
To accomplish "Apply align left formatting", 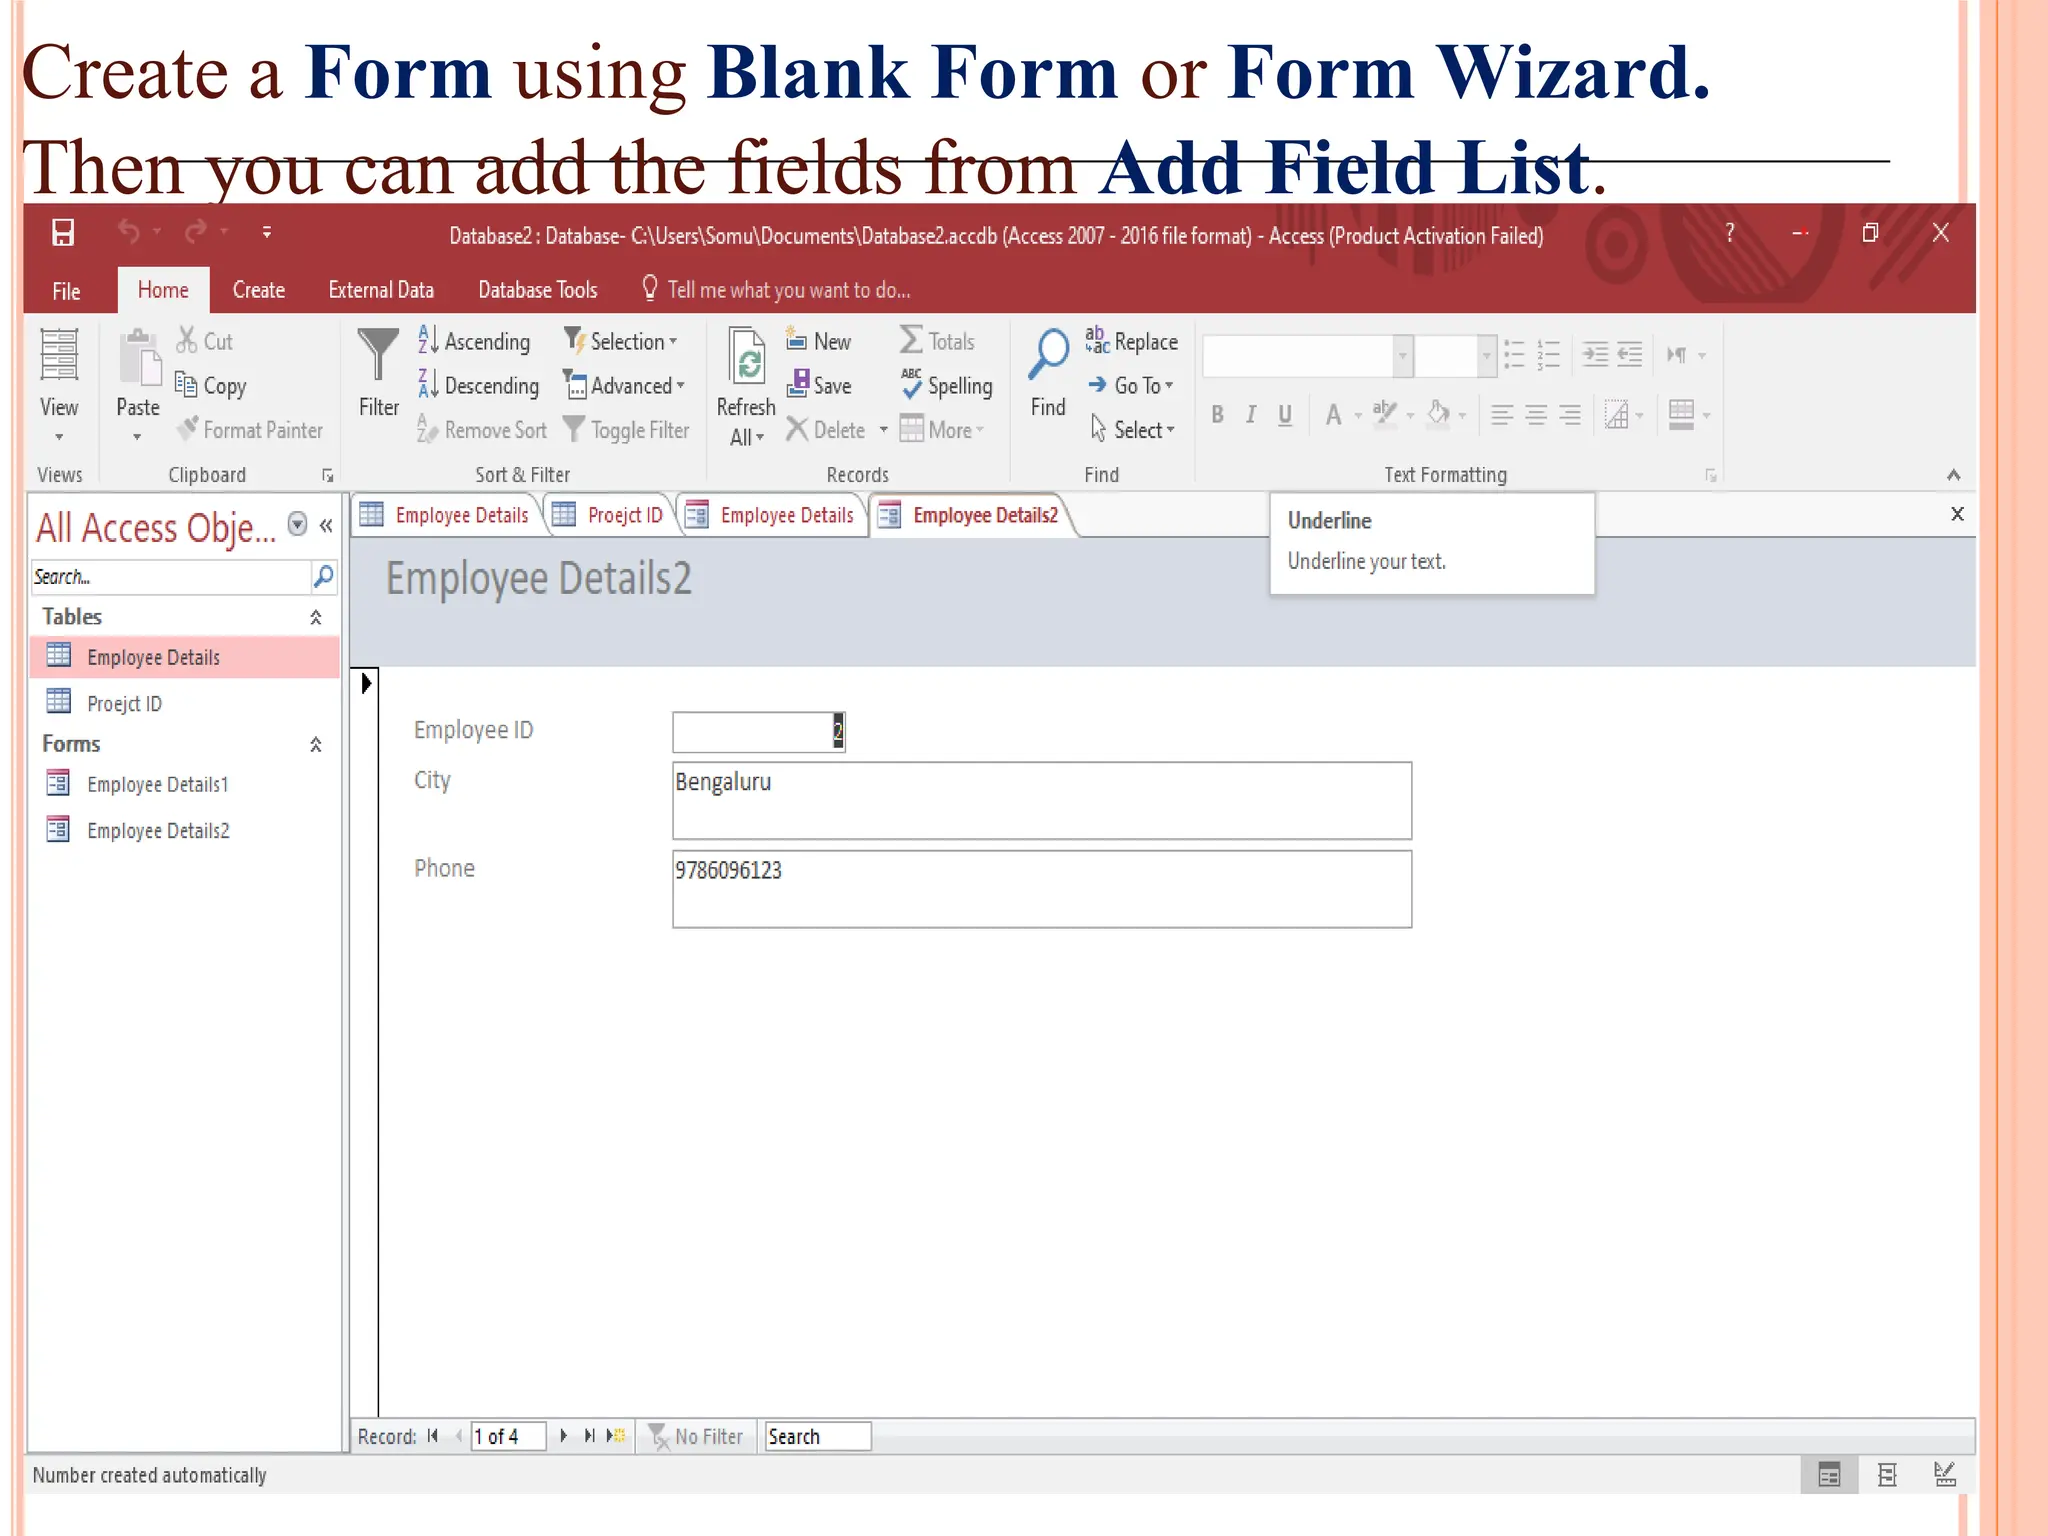I will click(x=1502, y=415).
